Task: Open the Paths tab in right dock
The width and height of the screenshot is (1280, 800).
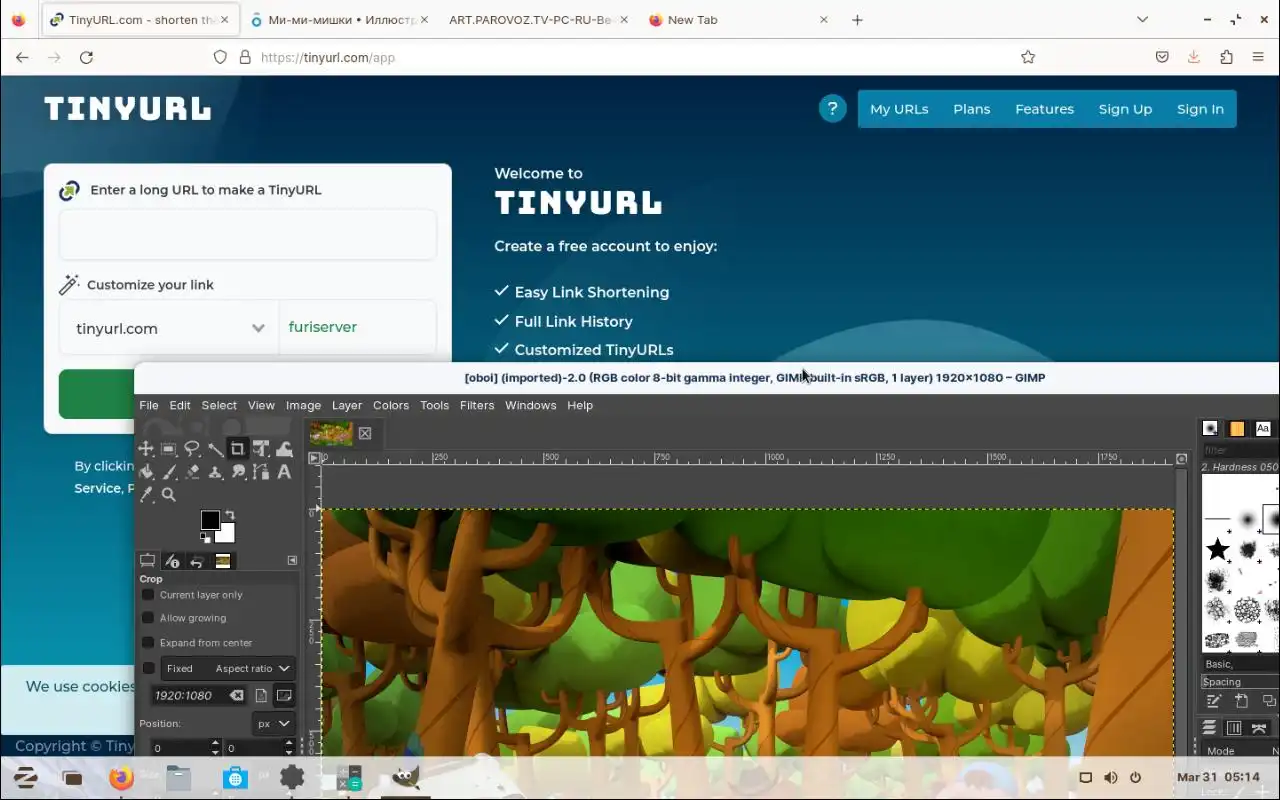Action: click(1259, 728)
